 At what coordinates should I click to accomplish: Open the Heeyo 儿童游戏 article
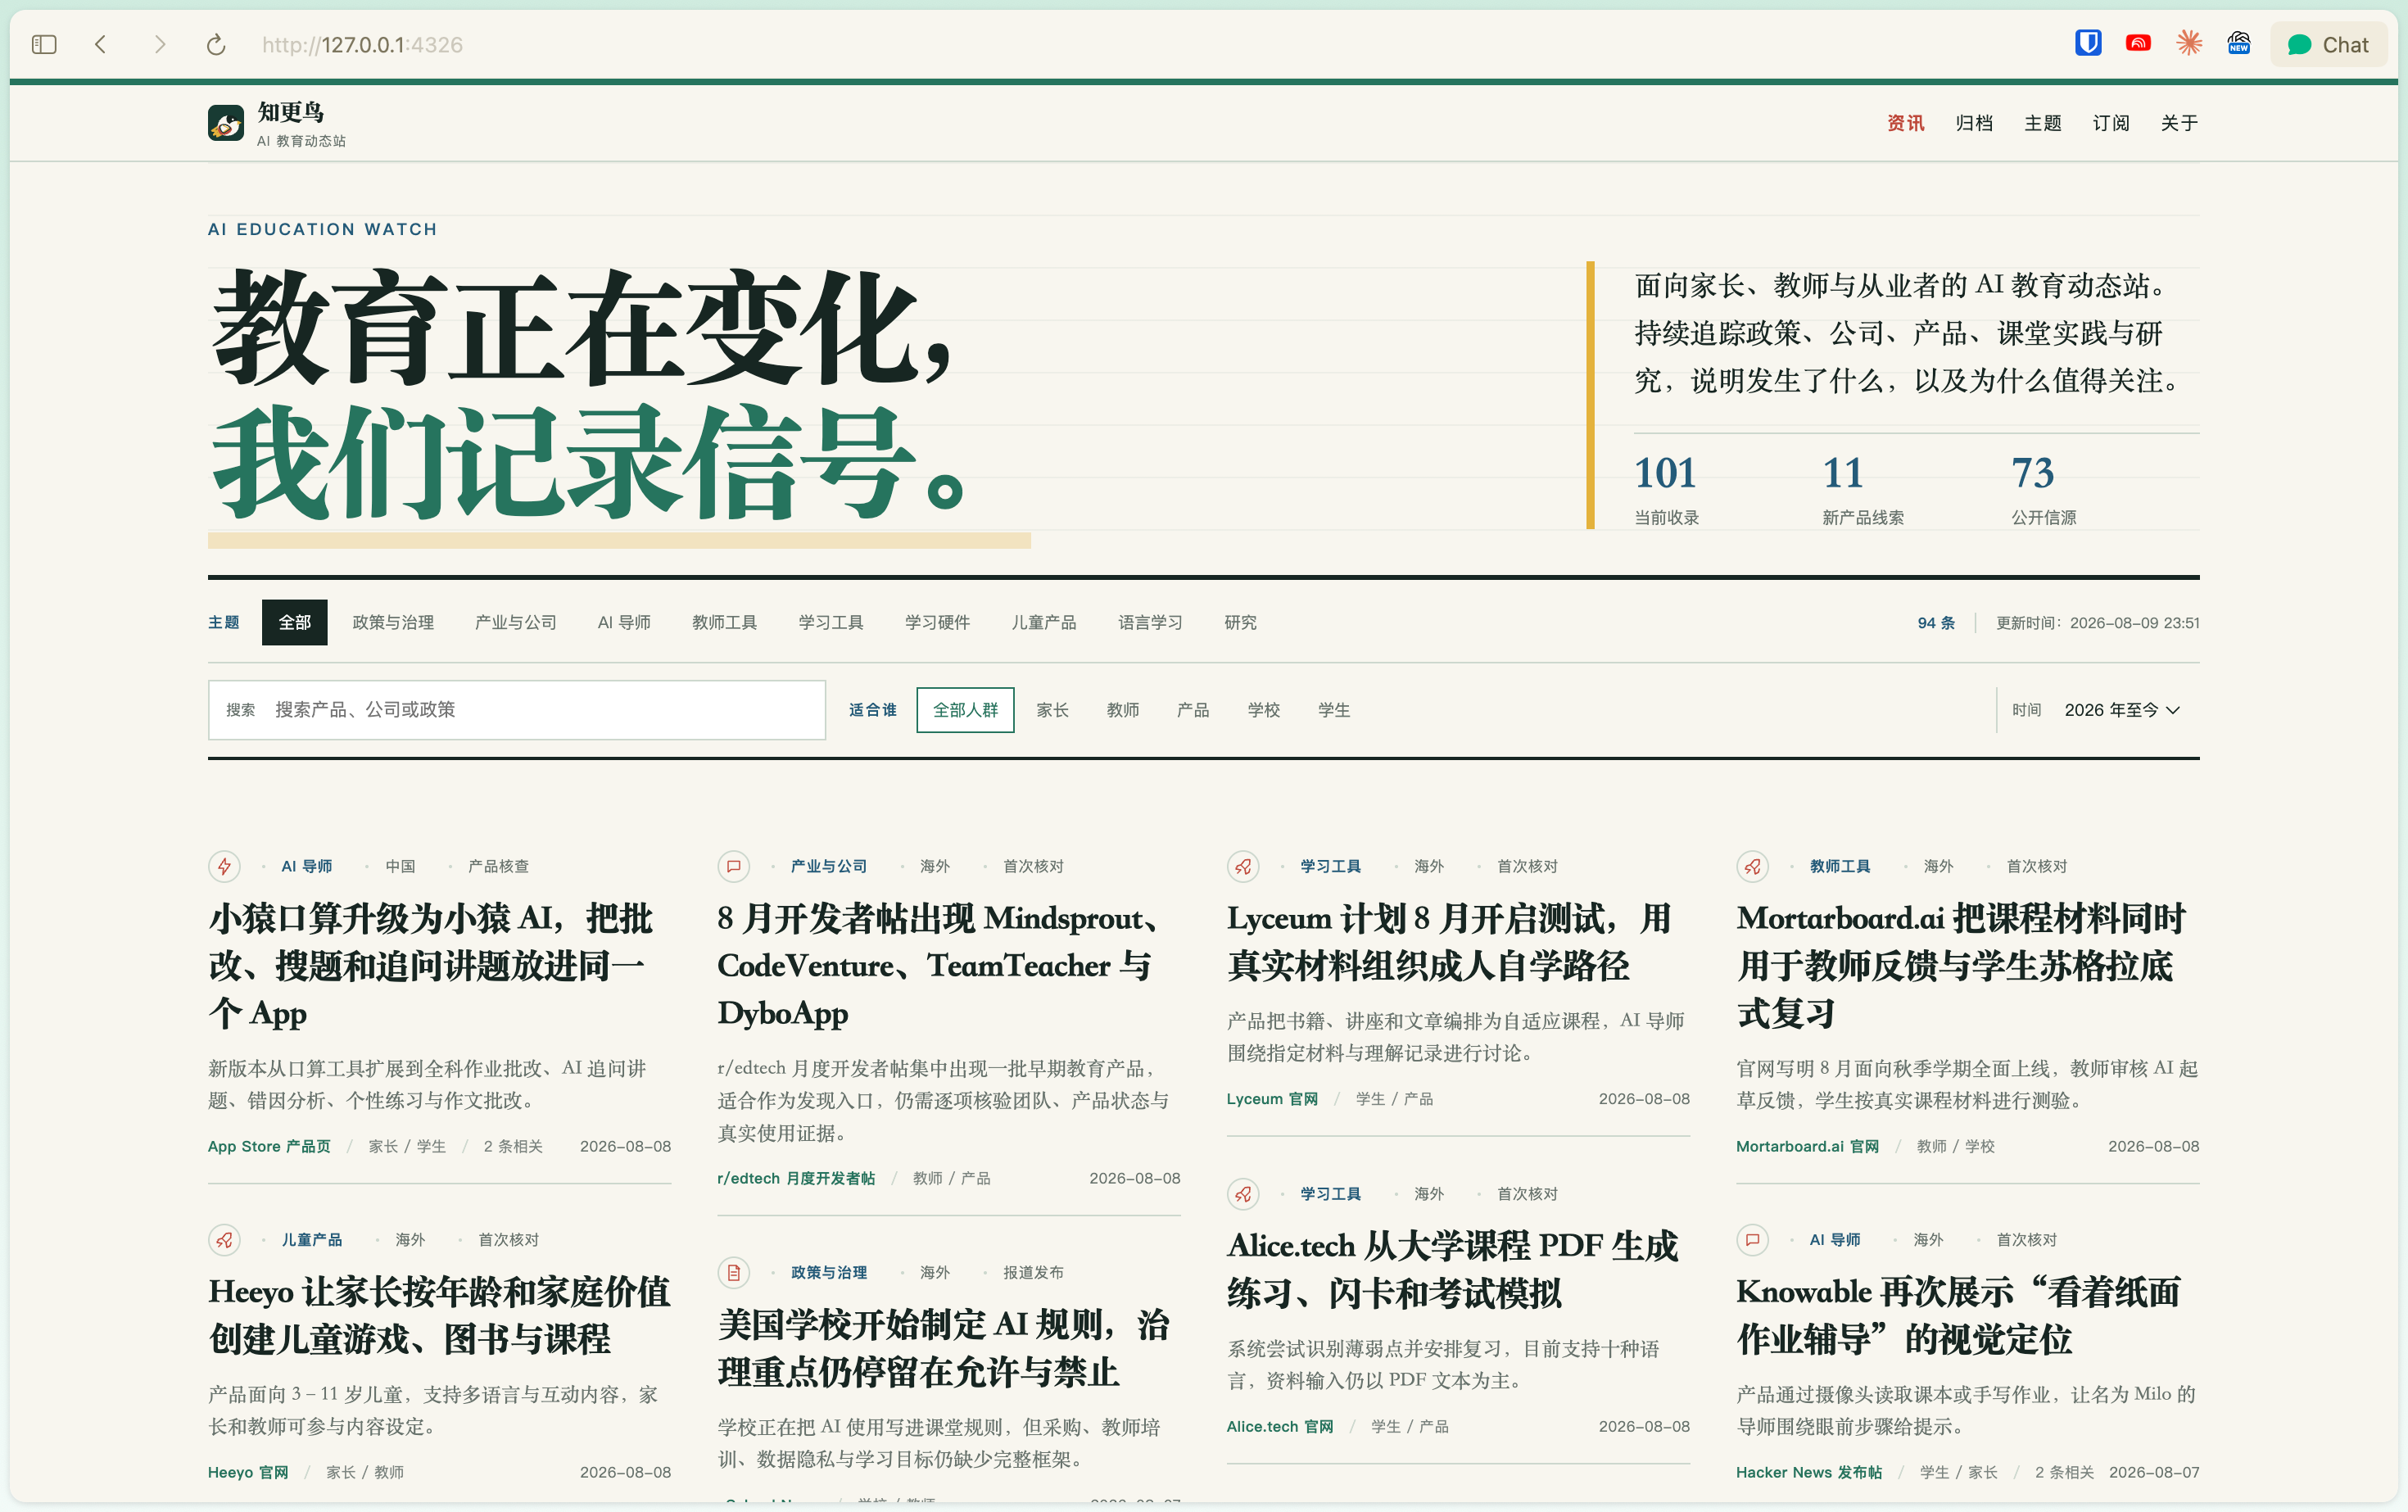click(439, 1315)
